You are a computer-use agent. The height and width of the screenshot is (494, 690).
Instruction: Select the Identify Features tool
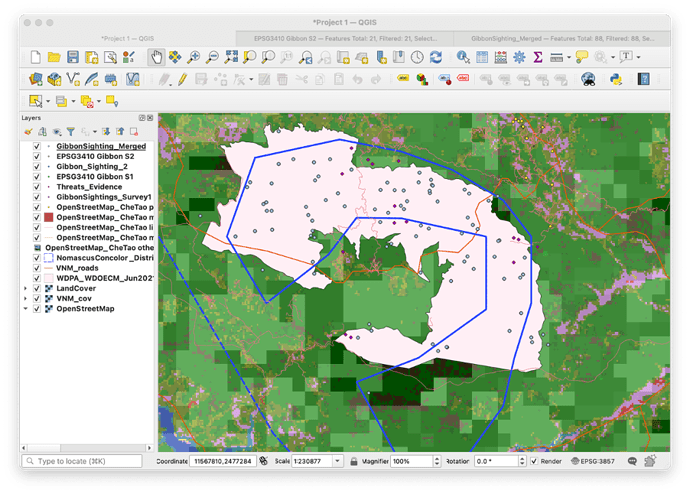pyautogui.click(x=463, y=57)
